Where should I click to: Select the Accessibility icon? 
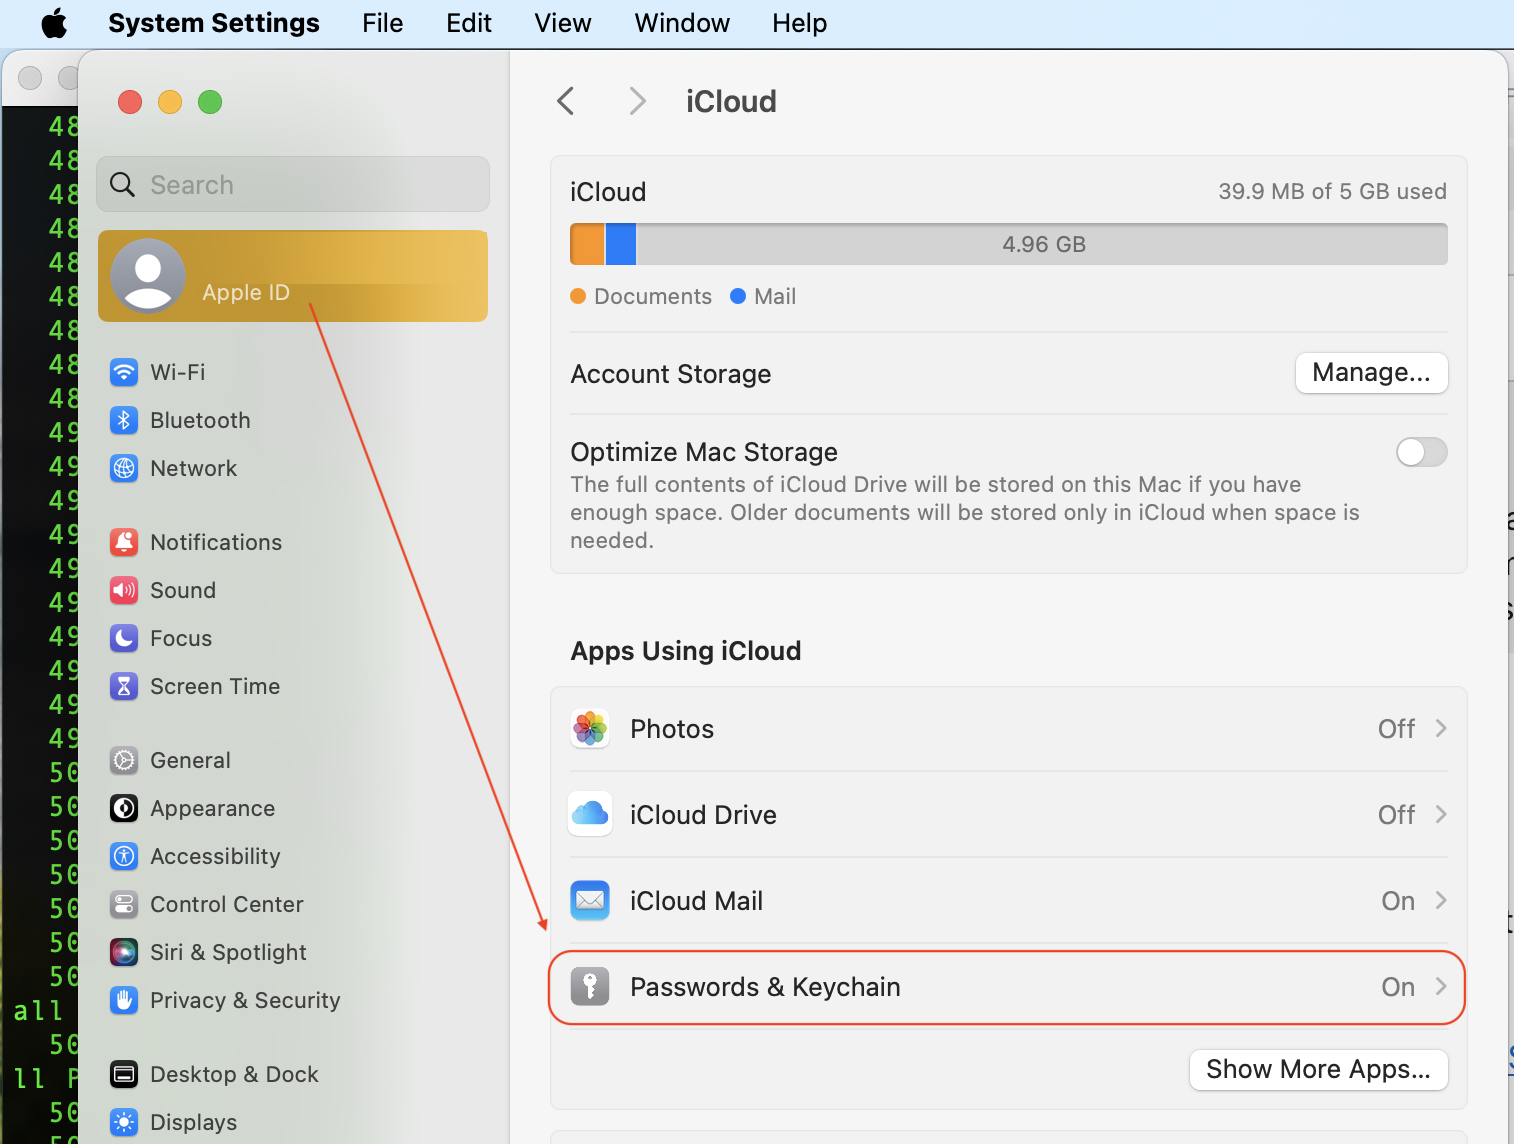(124, 856)
